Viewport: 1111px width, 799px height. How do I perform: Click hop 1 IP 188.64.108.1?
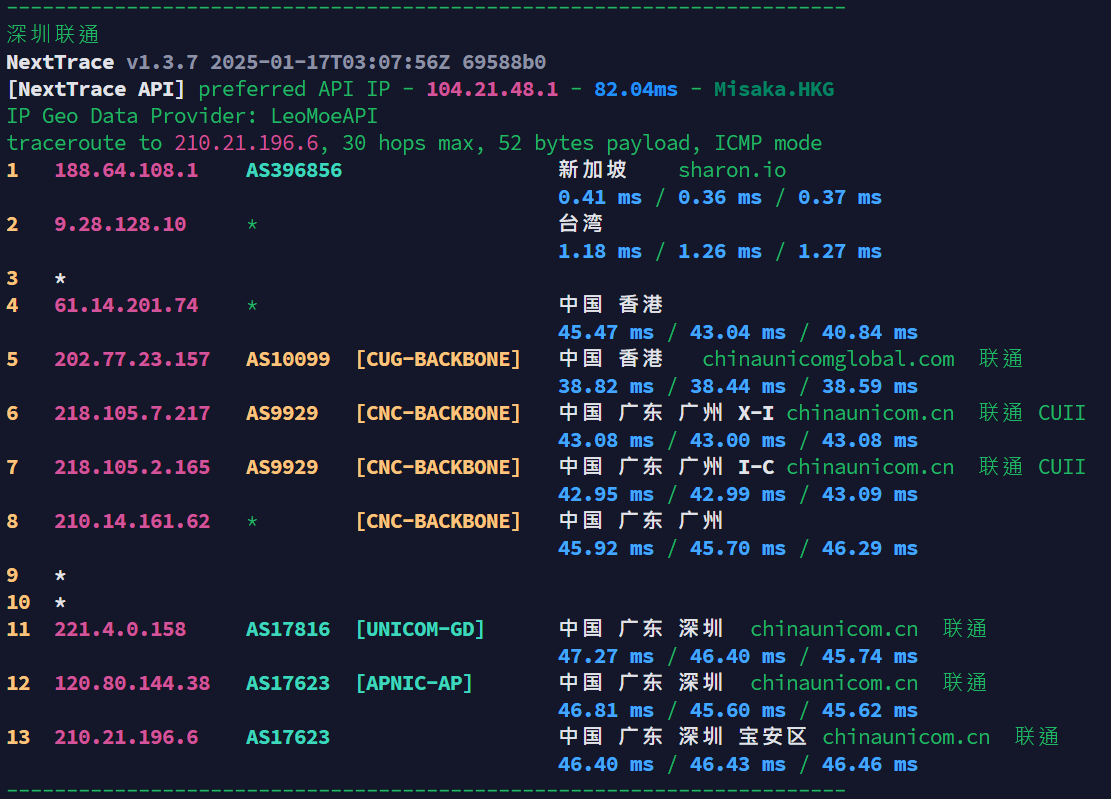tap(127, 170)
